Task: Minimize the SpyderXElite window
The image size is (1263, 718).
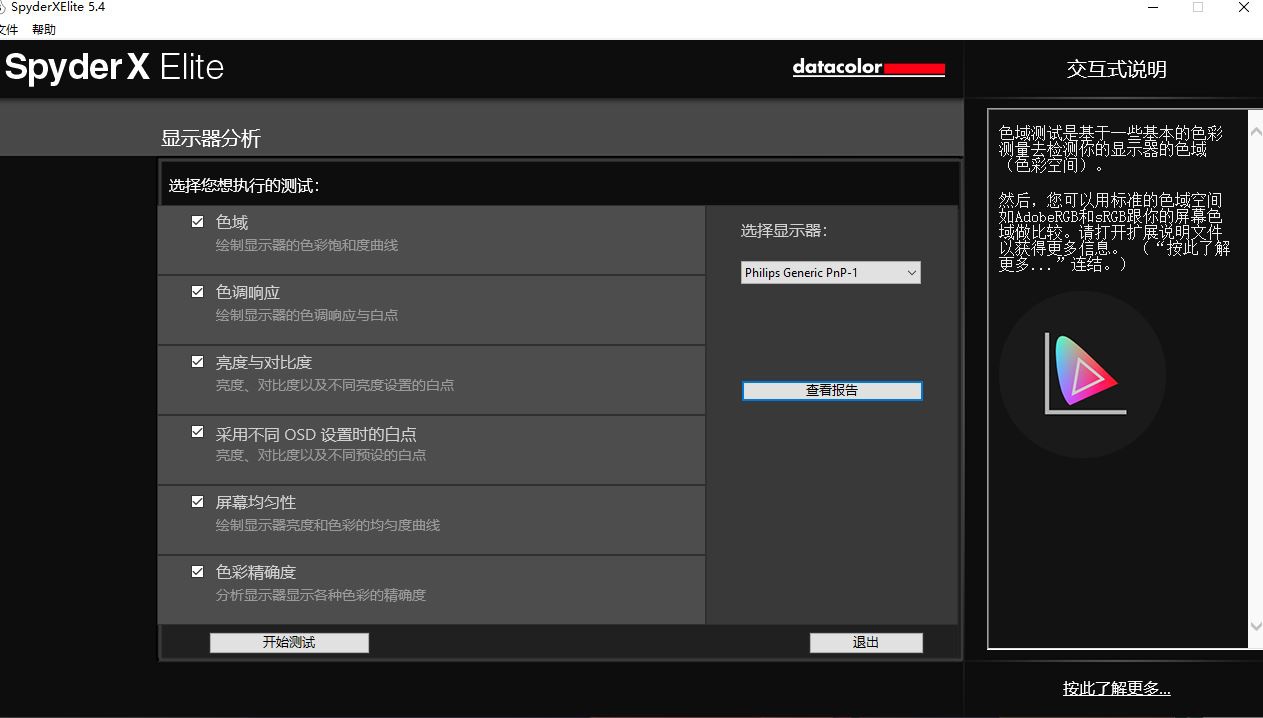Action: tap(1152, 7)
